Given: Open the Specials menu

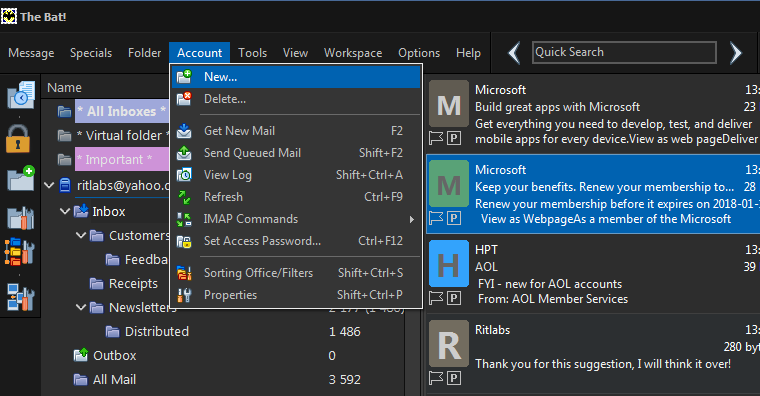Looking at the screenshot, I should 91,53.
